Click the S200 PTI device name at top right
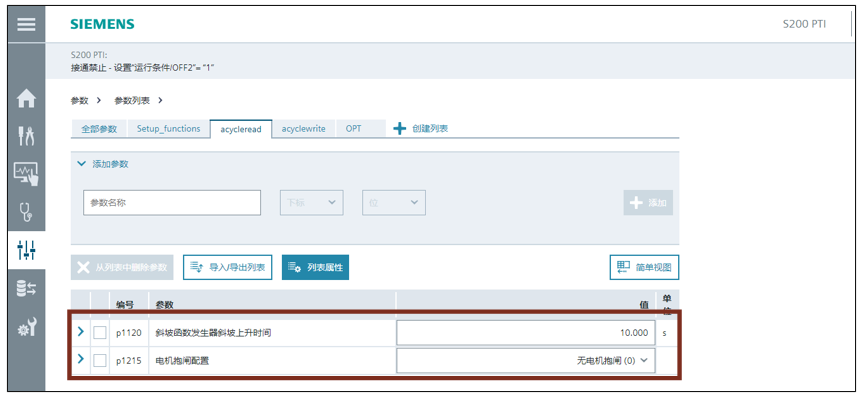The image size is (861, 396). (804, 24)
